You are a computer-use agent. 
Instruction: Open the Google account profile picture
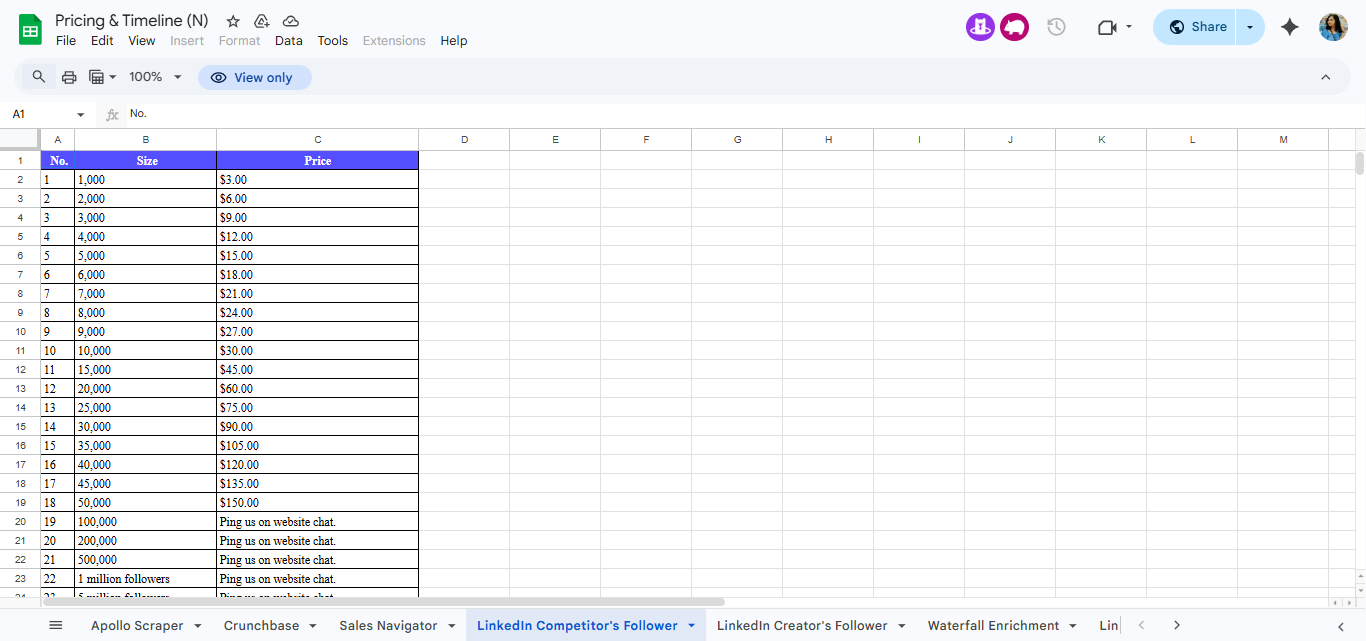(x=1333, y=27)
